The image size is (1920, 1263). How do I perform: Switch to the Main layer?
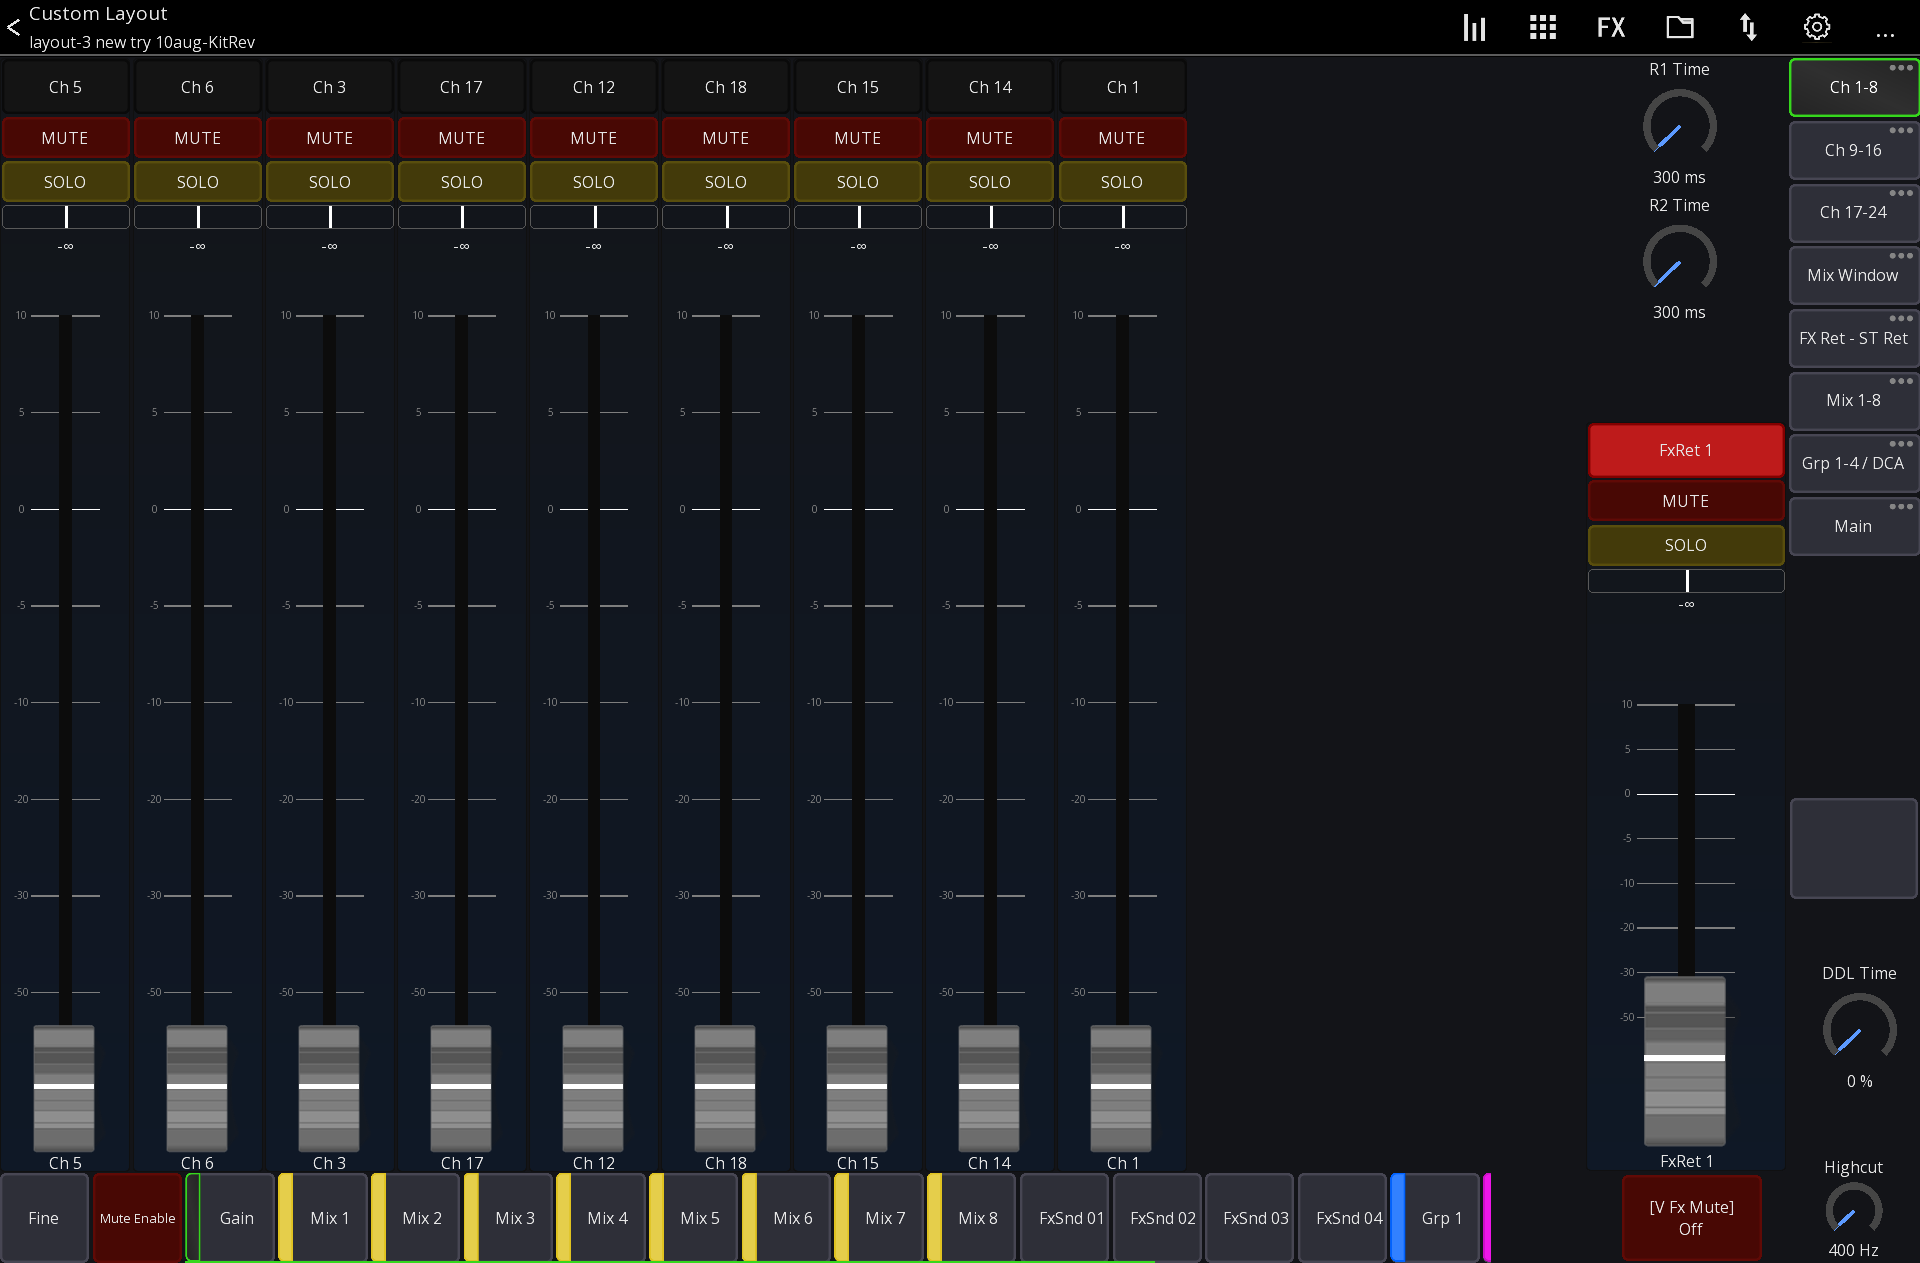(x=1853, y=526)
